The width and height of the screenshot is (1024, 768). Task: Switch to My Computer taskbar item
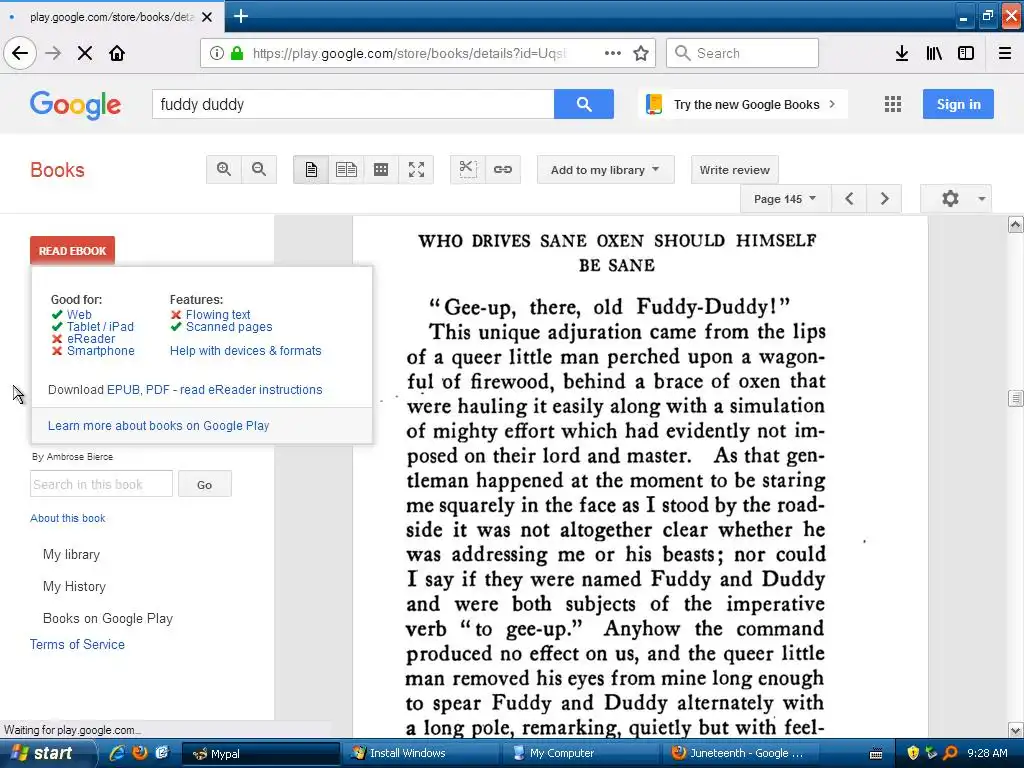click(x=581, y=754)
